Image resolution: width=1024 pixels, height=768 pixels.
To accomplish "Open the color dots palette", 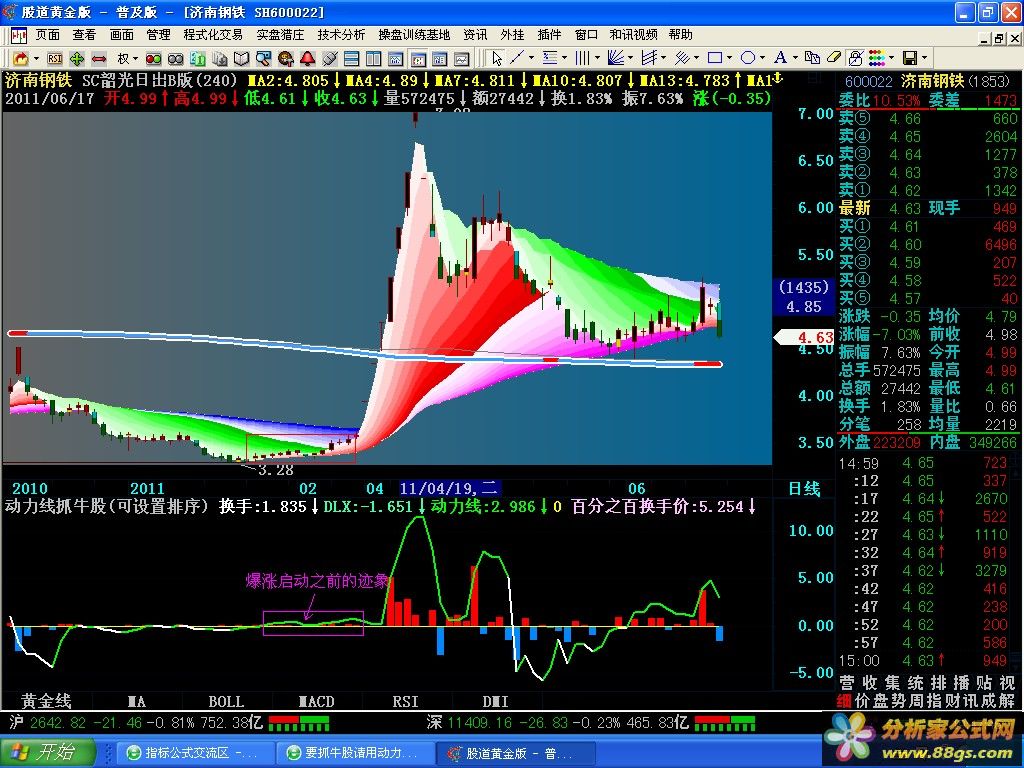I will point(877,58).
